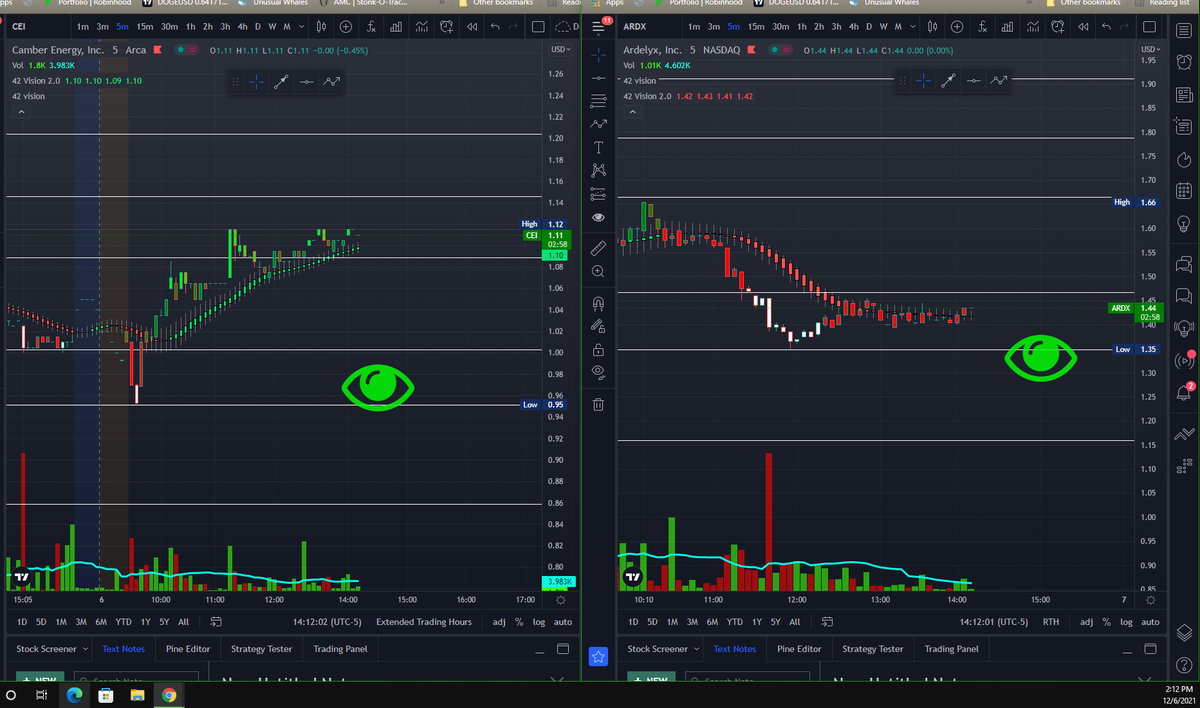Open the calendar icon in right sidebar

click(1183, 191)
